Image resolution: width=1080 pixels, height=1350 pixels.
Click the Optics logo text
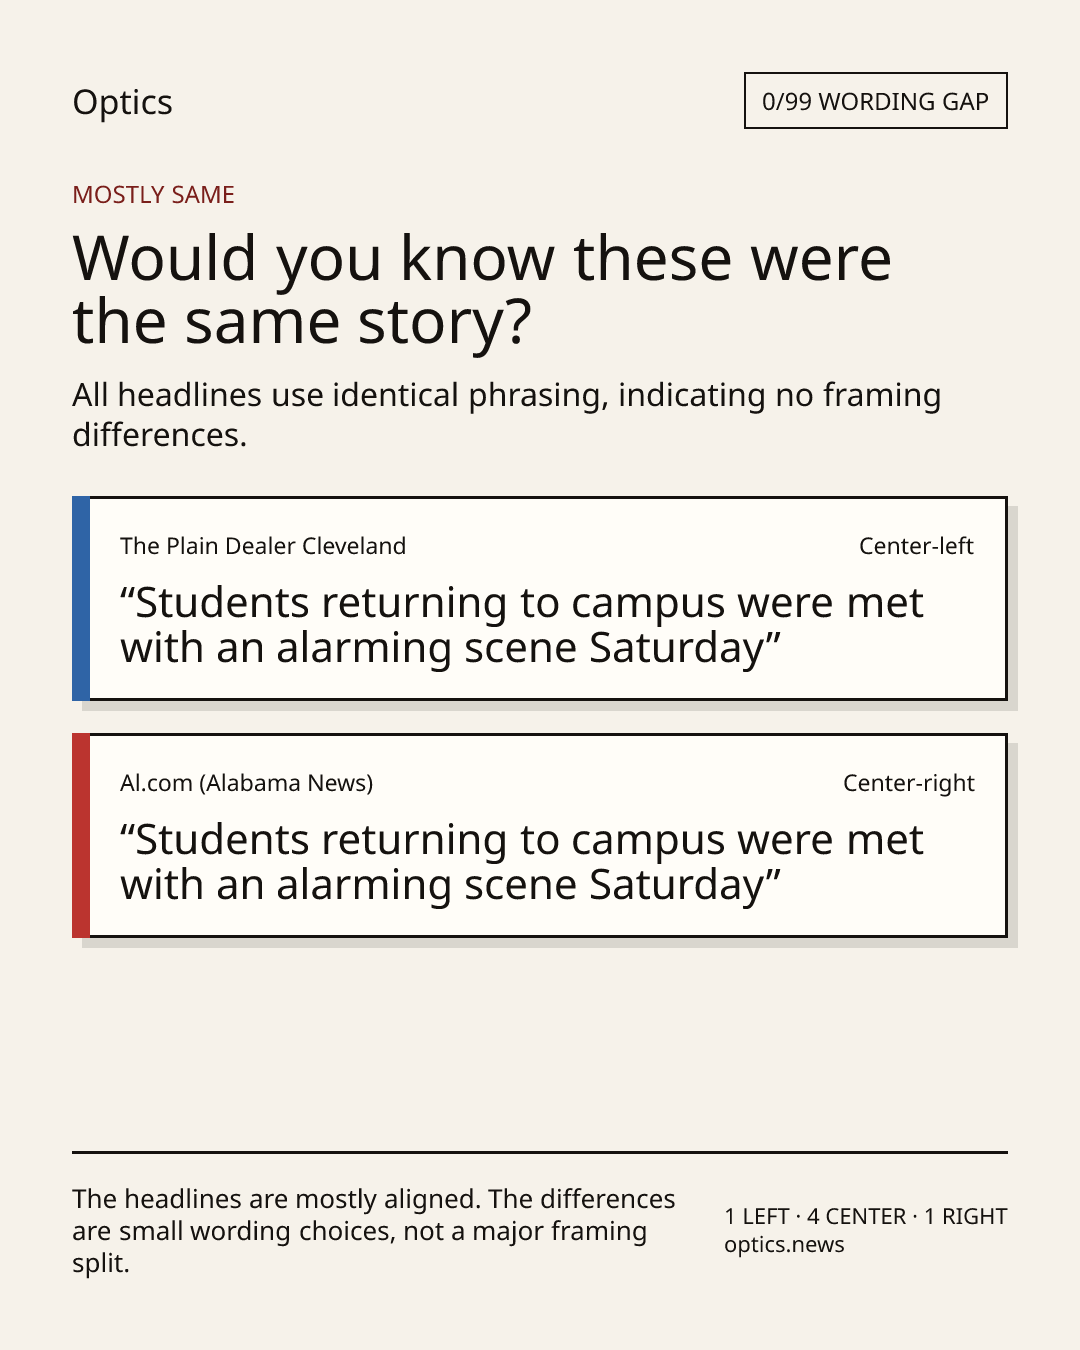coord(122,103)
